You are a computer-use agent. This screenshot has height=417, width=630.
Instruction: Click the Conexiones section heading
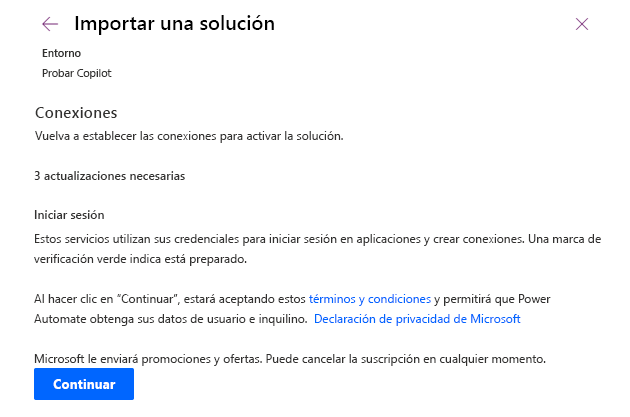(76, 113)
